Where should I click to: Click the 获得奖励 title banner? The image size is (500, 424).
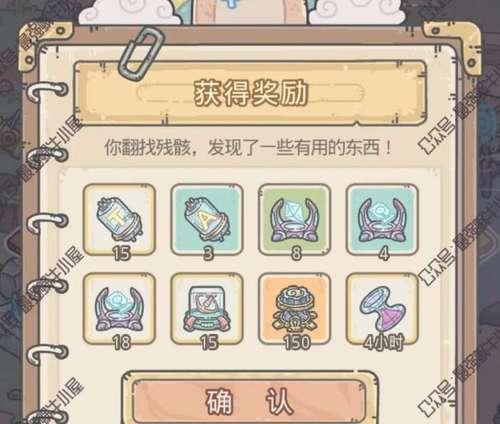[250, 93]
